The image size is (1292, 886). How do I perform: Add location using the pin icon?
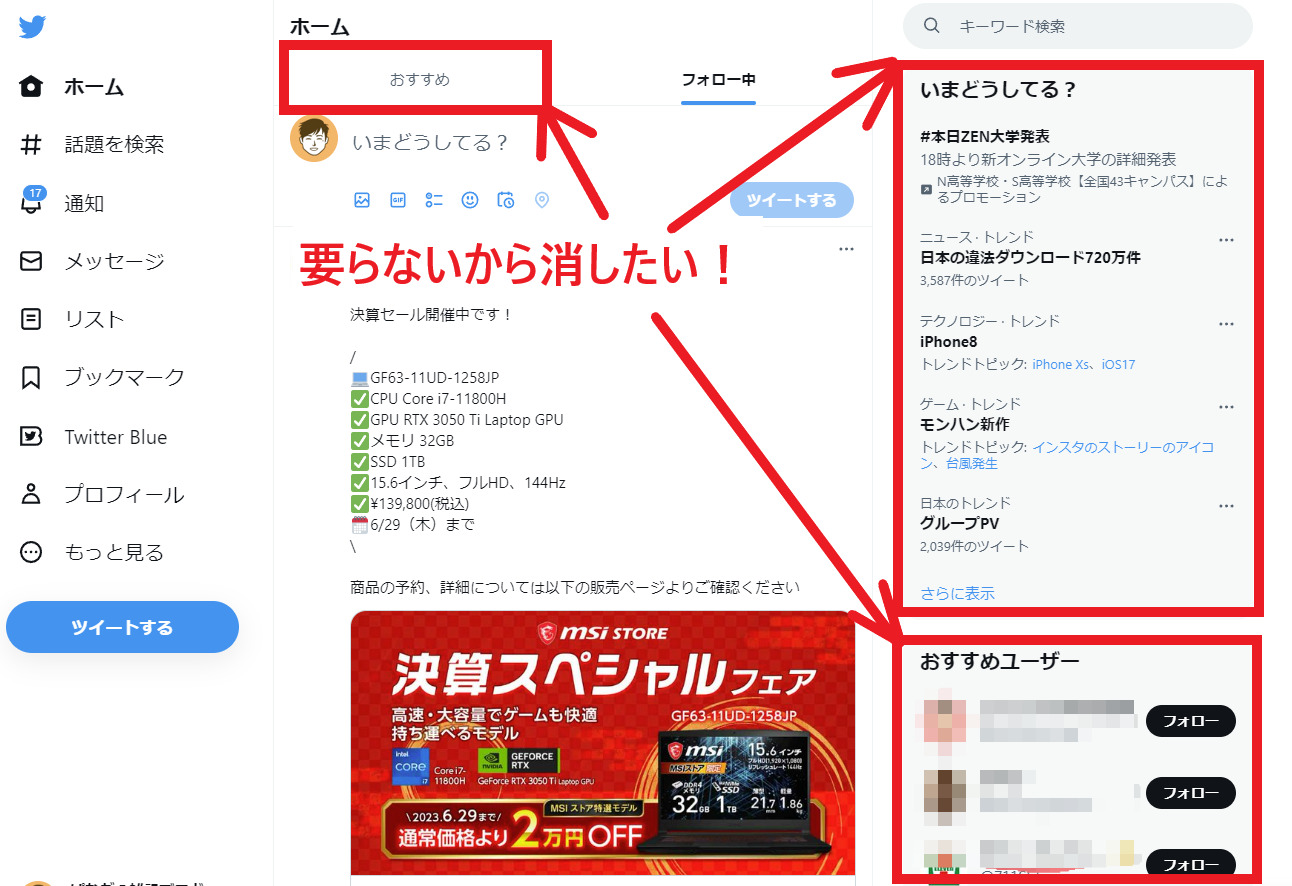coord(542,200)
